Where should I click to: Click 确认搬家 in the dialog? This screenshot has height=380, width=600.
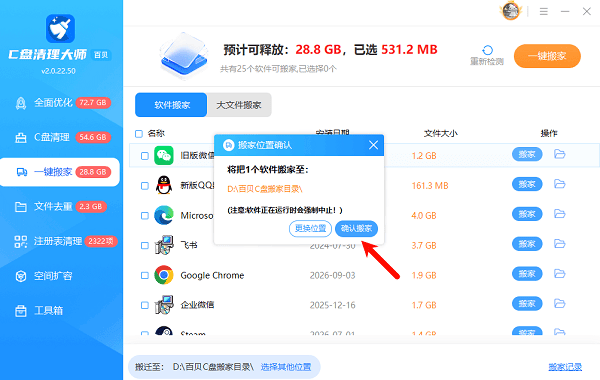356,228
